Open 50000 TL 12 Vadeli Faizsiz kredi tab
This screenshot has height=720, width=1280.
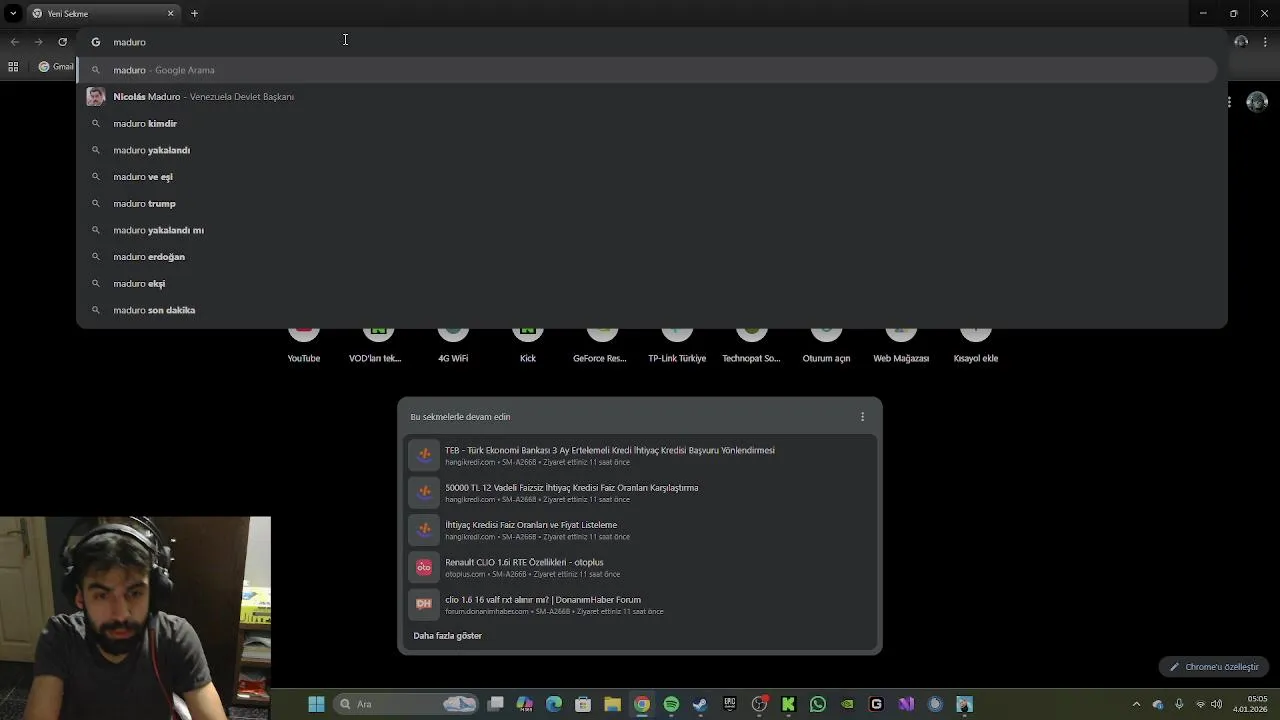[x=640, y=492]
